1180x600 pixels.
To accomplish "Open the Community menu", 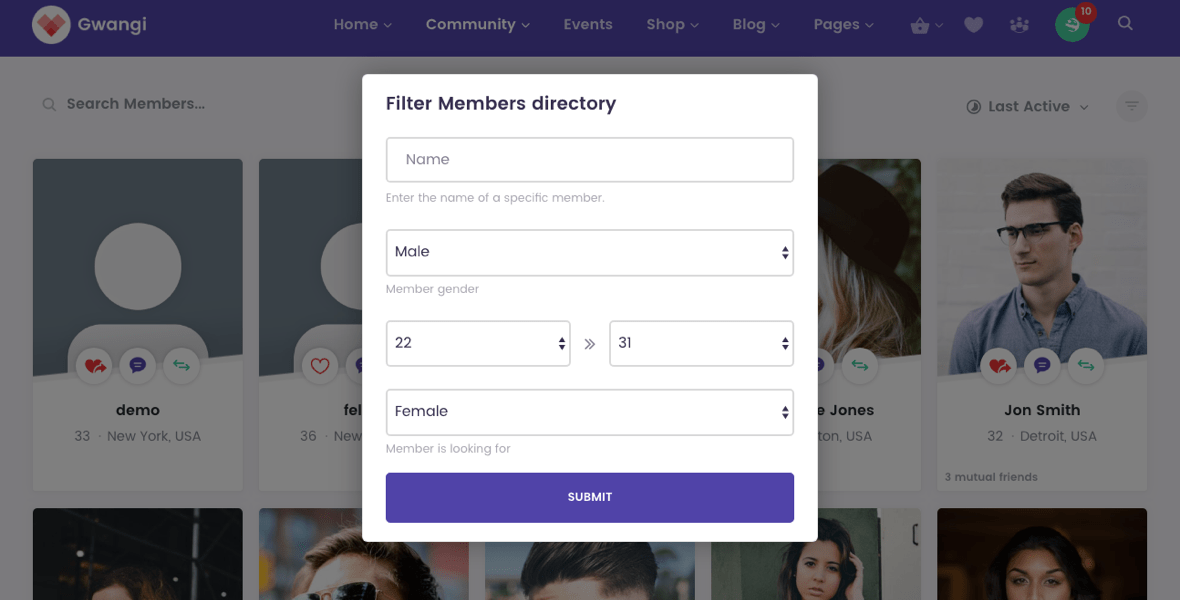I will 477,25.
